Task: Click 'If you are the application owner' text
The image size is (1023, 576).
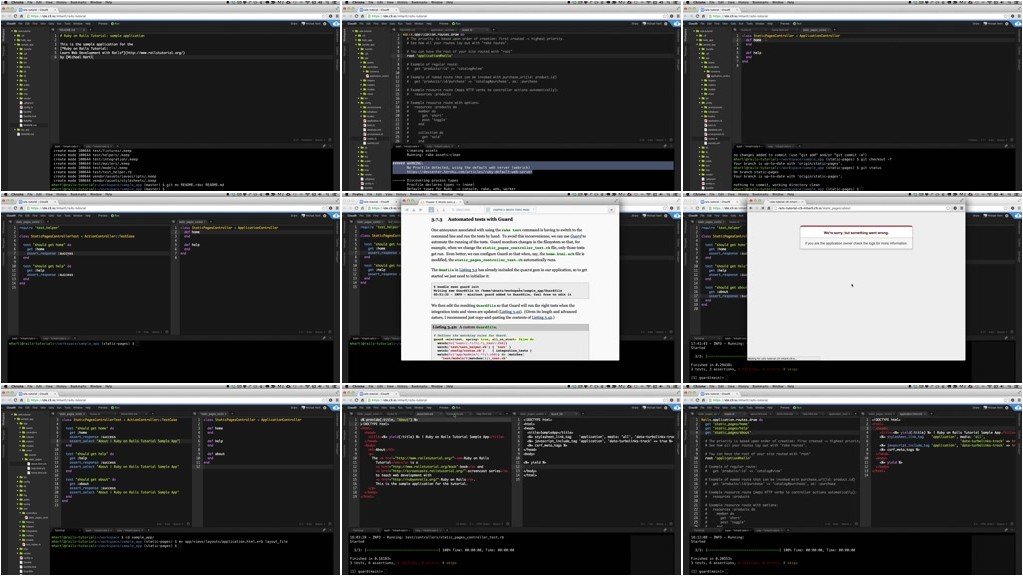Action: click(856, 243)
